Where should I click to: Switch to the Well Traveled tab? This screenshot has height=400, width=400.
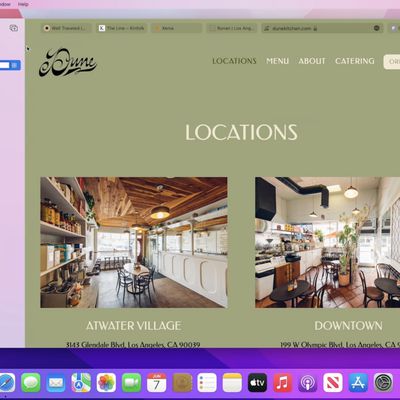click(x=67, y=28)
